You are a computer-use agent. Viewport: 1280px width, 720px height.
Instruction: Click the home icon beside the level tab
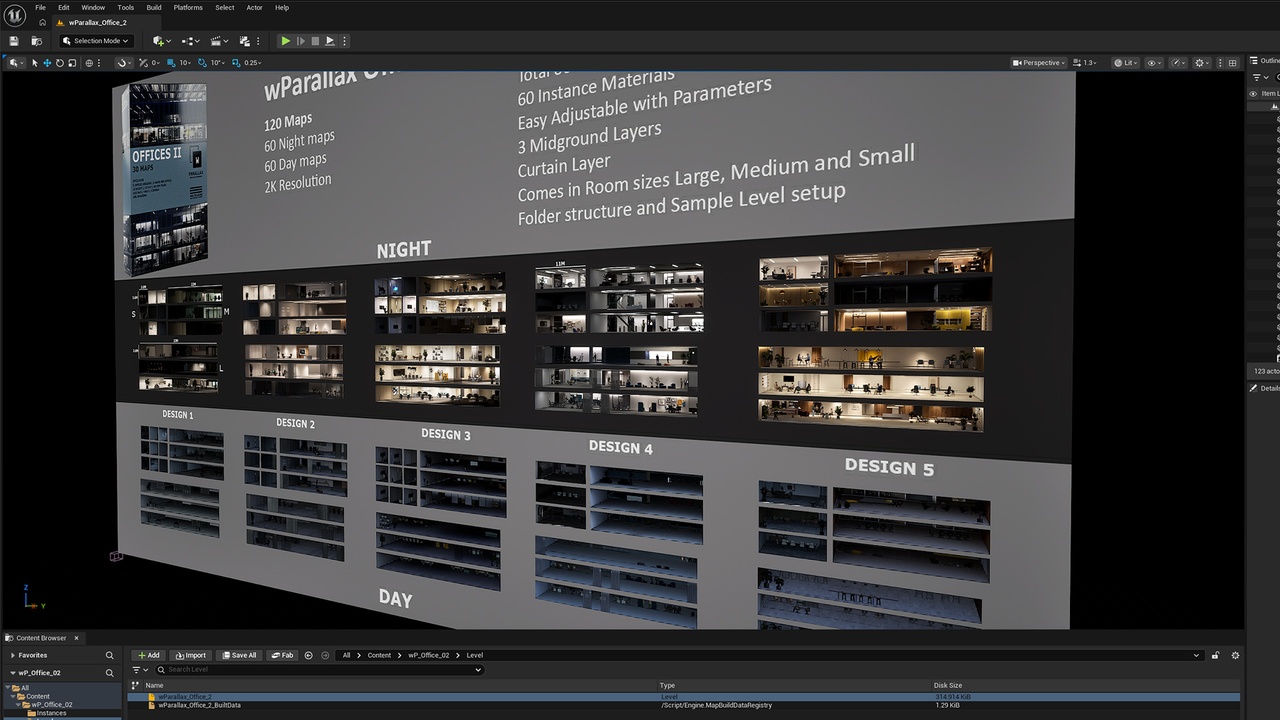[x=42, y=22]
